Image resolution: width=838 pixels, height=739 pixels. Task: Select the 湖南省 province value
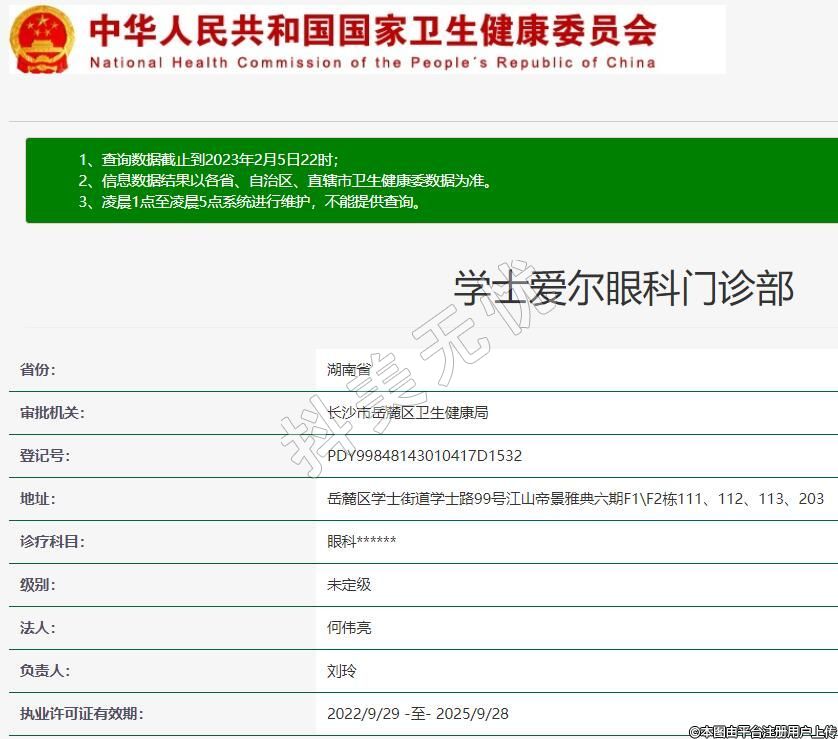click(x=348, y=370)
